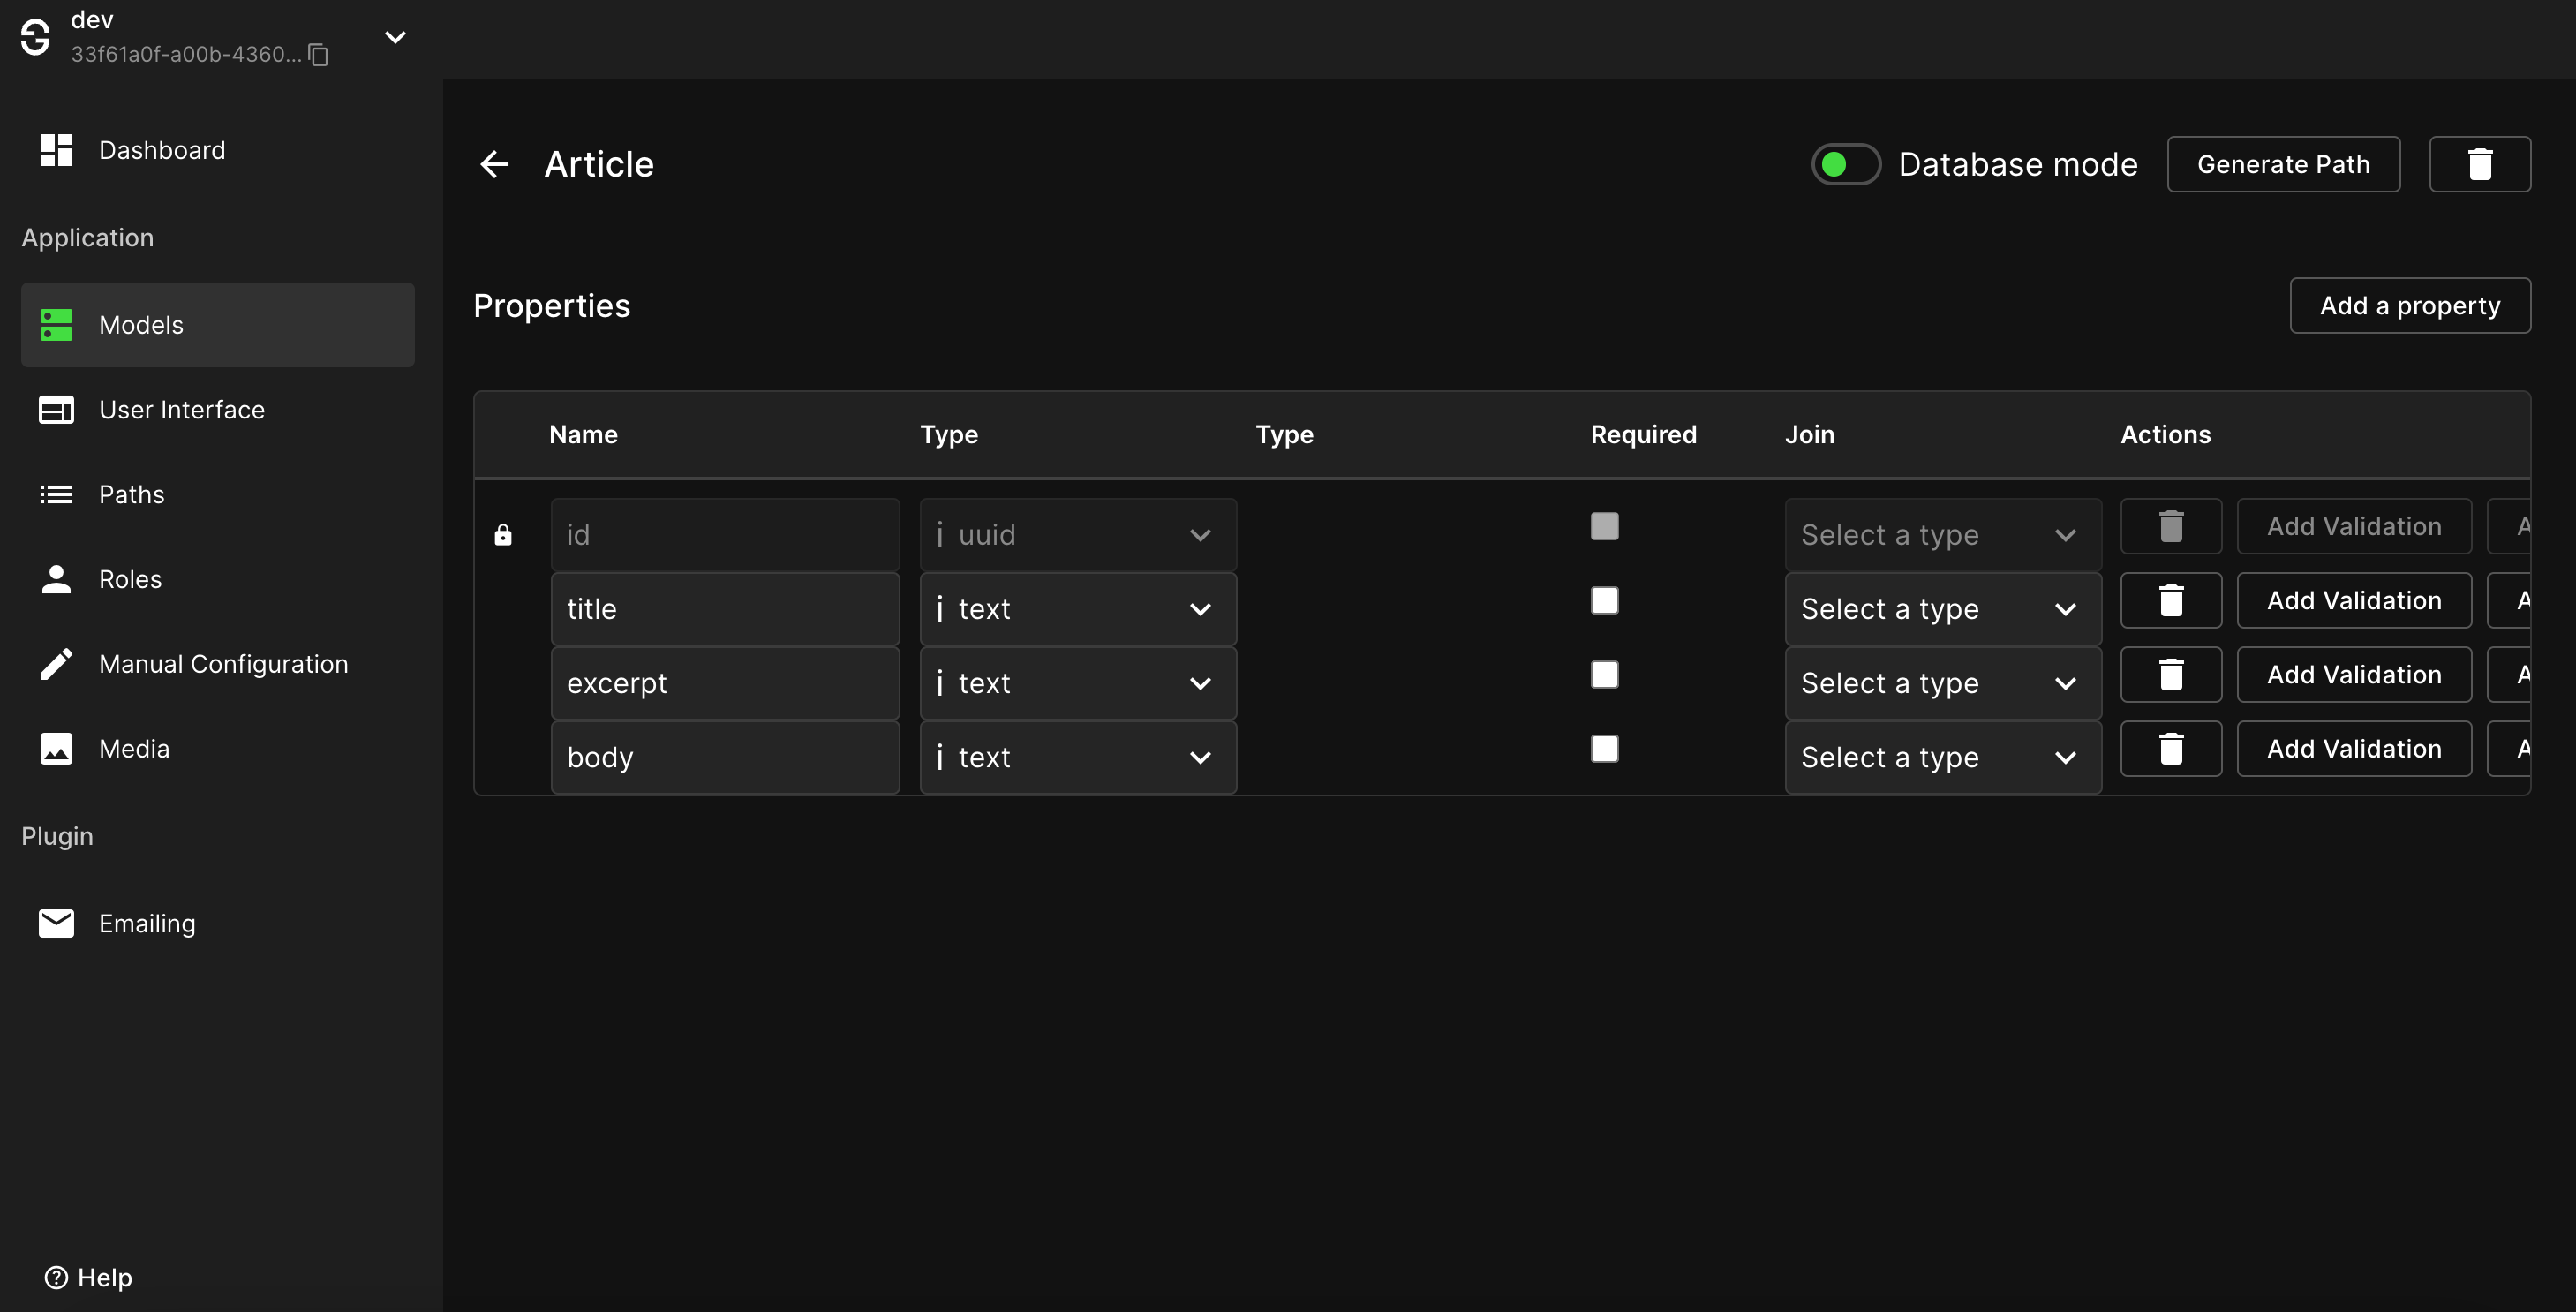2576x1312 pixels.
Task: Delete the title property via trash icon
Action: coord(2171,599)
